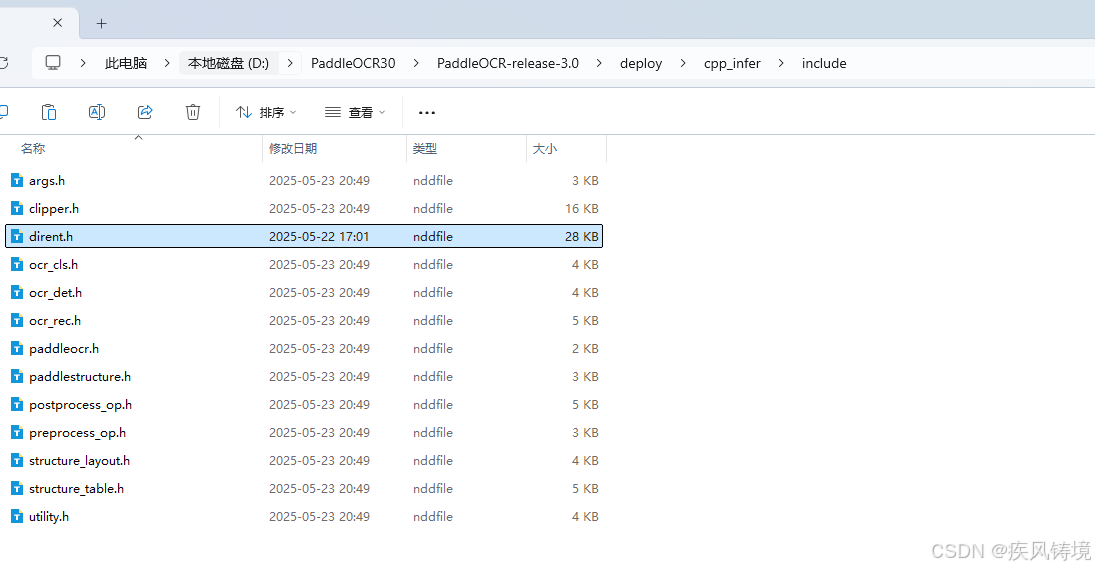Click the file icon of ocr_rec.h
The width and height of the screenshot is (1095, 568).
pos(17,320)
